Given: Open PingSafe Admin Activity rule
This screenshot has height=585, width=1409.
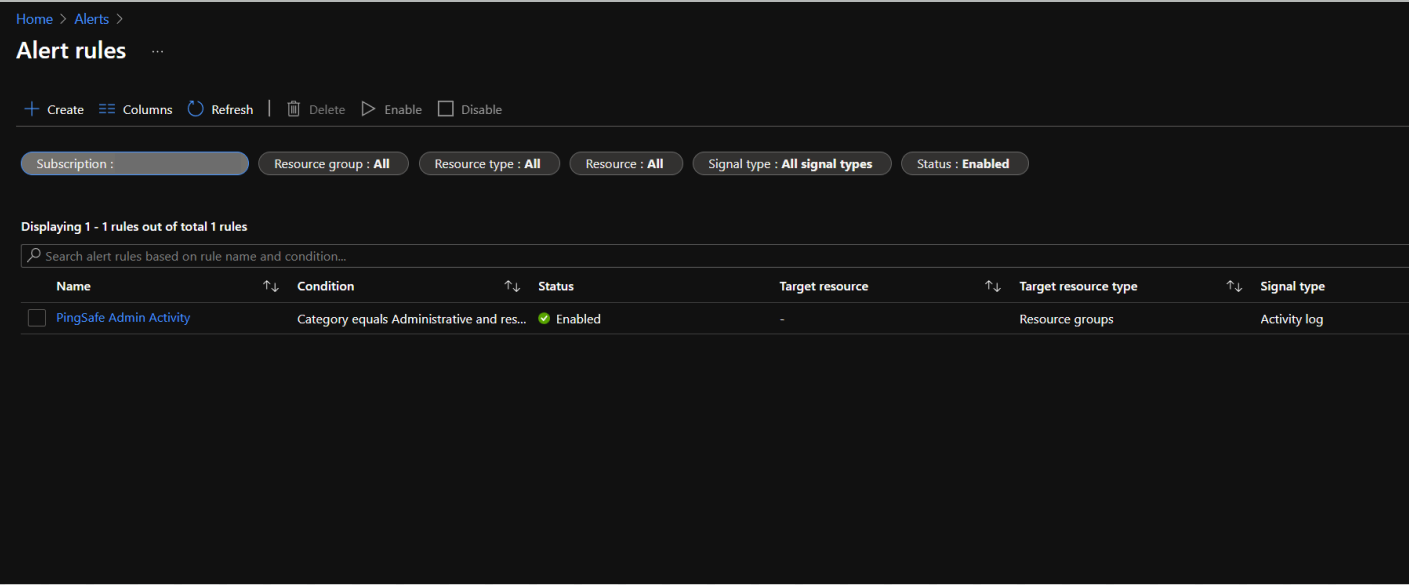Looking at the screenshot, I should (x=123, y=318).
